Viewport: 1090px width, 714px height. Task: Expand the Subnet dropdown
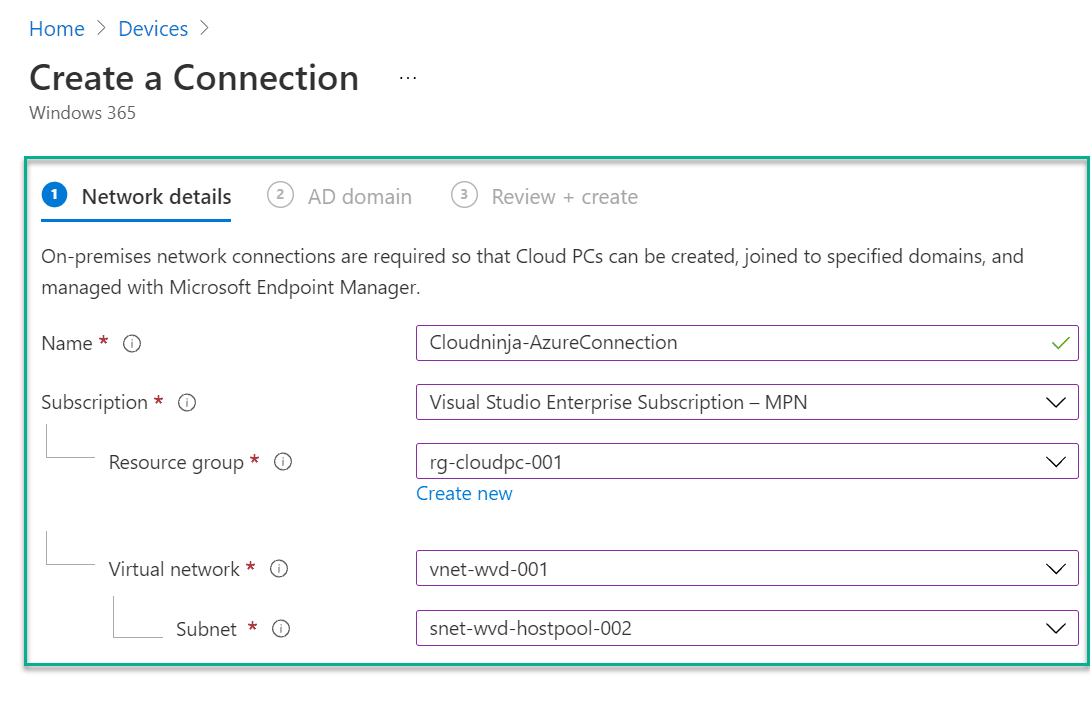[x=747, y=628]
